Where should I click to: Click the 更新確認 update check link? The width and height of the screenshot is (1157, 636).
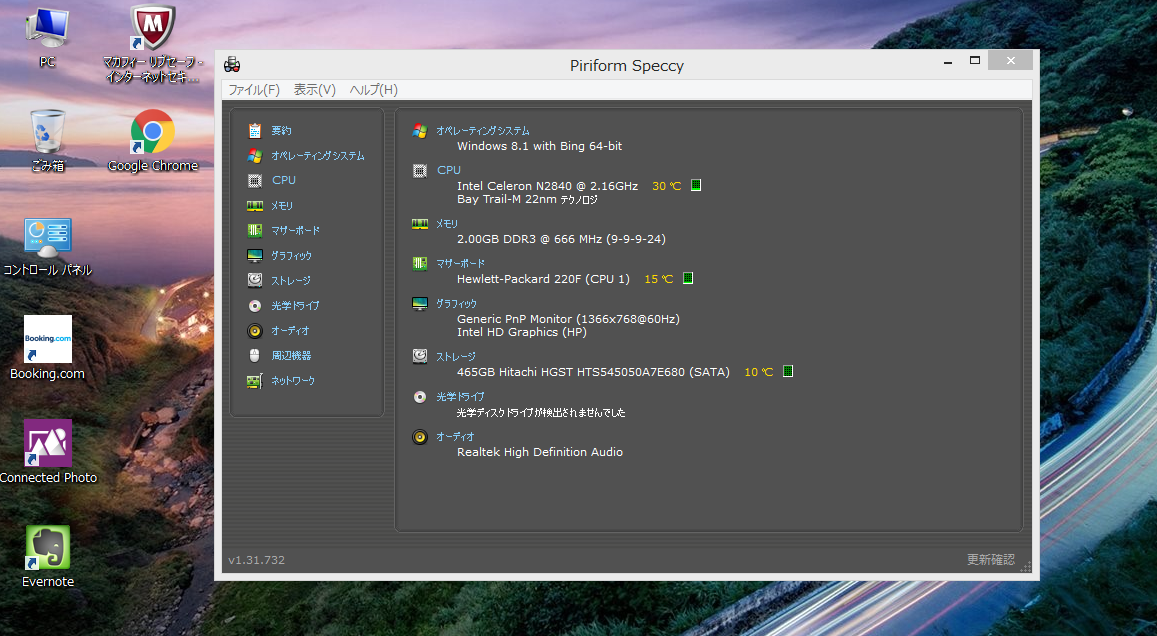(x=991, y=560)
